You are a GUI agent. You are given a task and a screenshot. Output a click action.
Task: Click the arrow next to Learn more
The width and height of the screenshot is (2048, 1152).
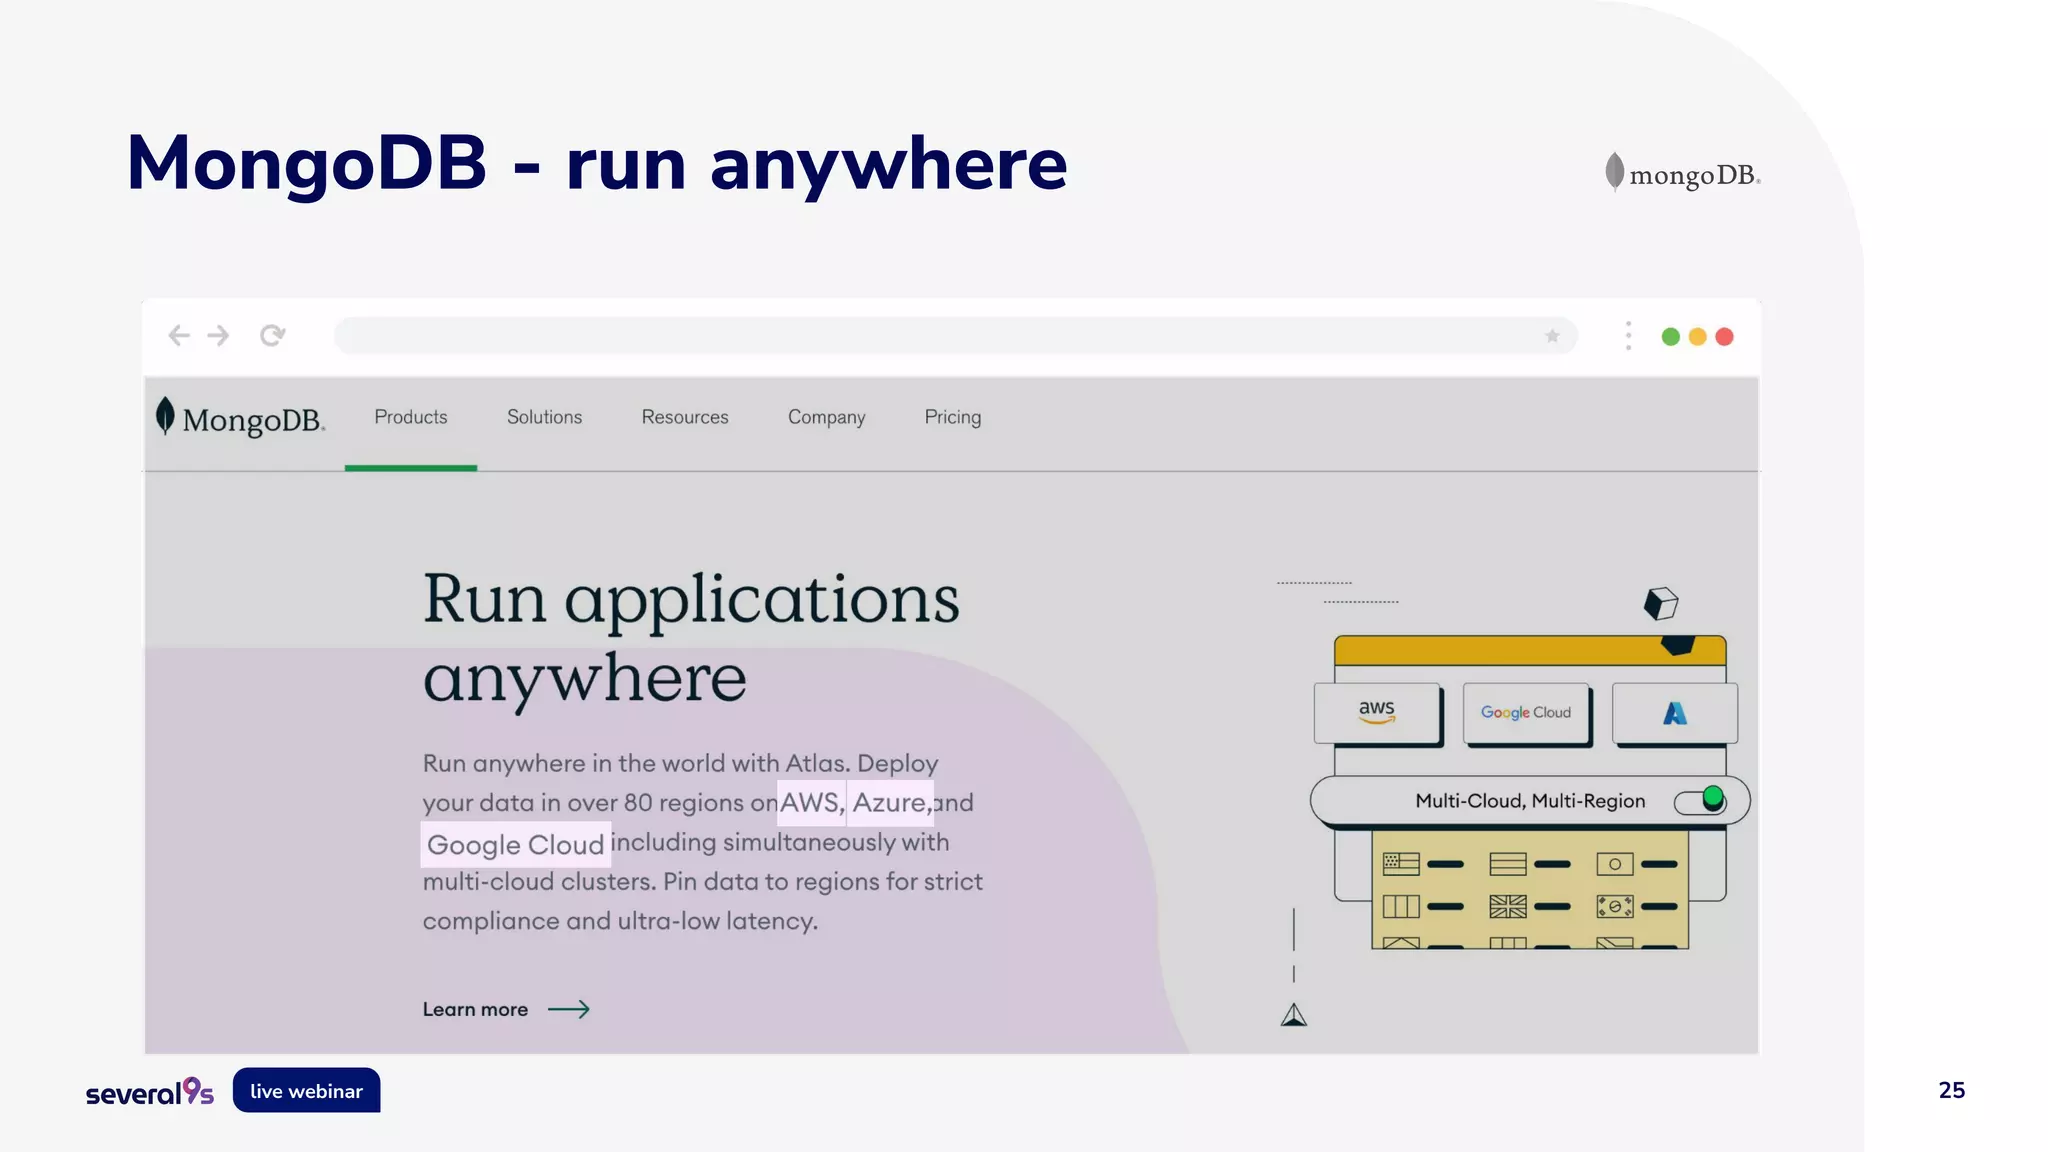tap(569, 1009)
